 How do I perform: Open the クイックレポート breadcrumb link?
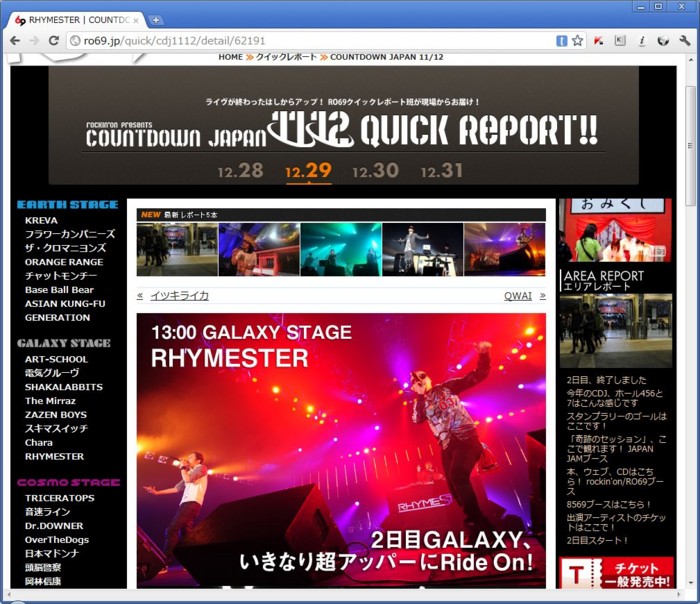(x=286, y=57)
